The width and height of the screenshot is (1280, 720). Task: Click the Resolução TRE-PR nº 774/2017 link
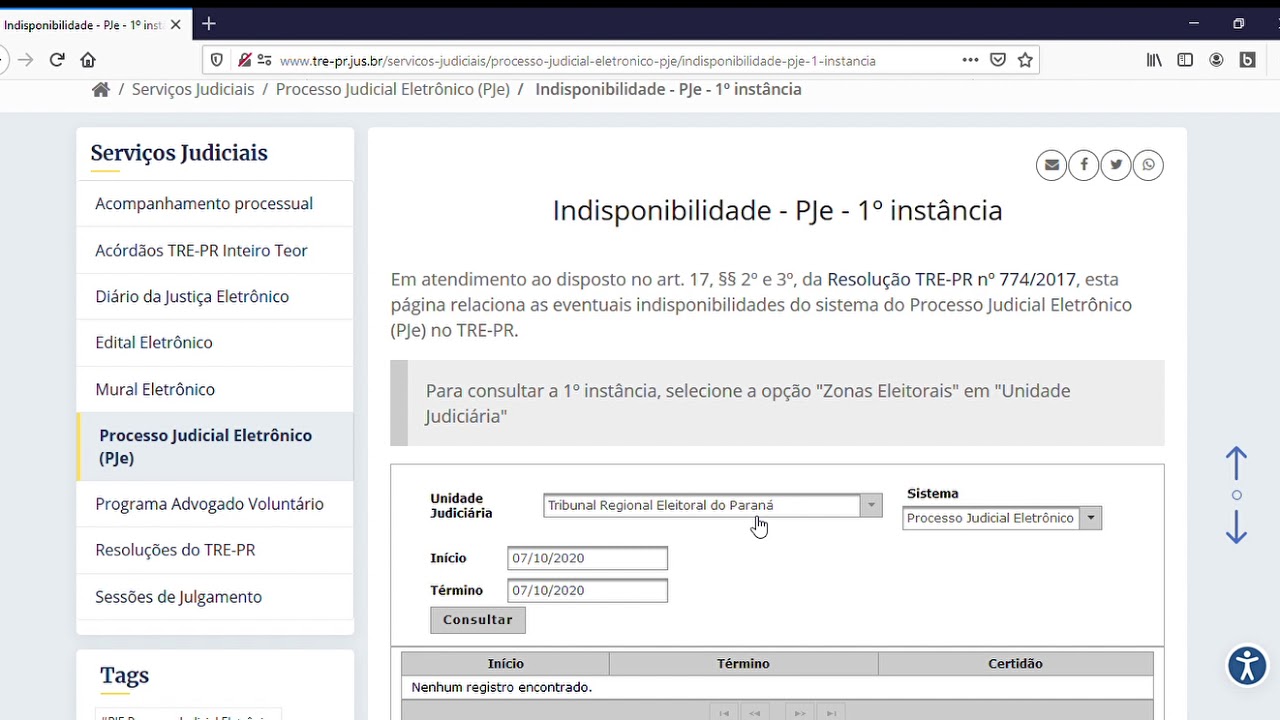pyautogui.click(x=951, y=279)
